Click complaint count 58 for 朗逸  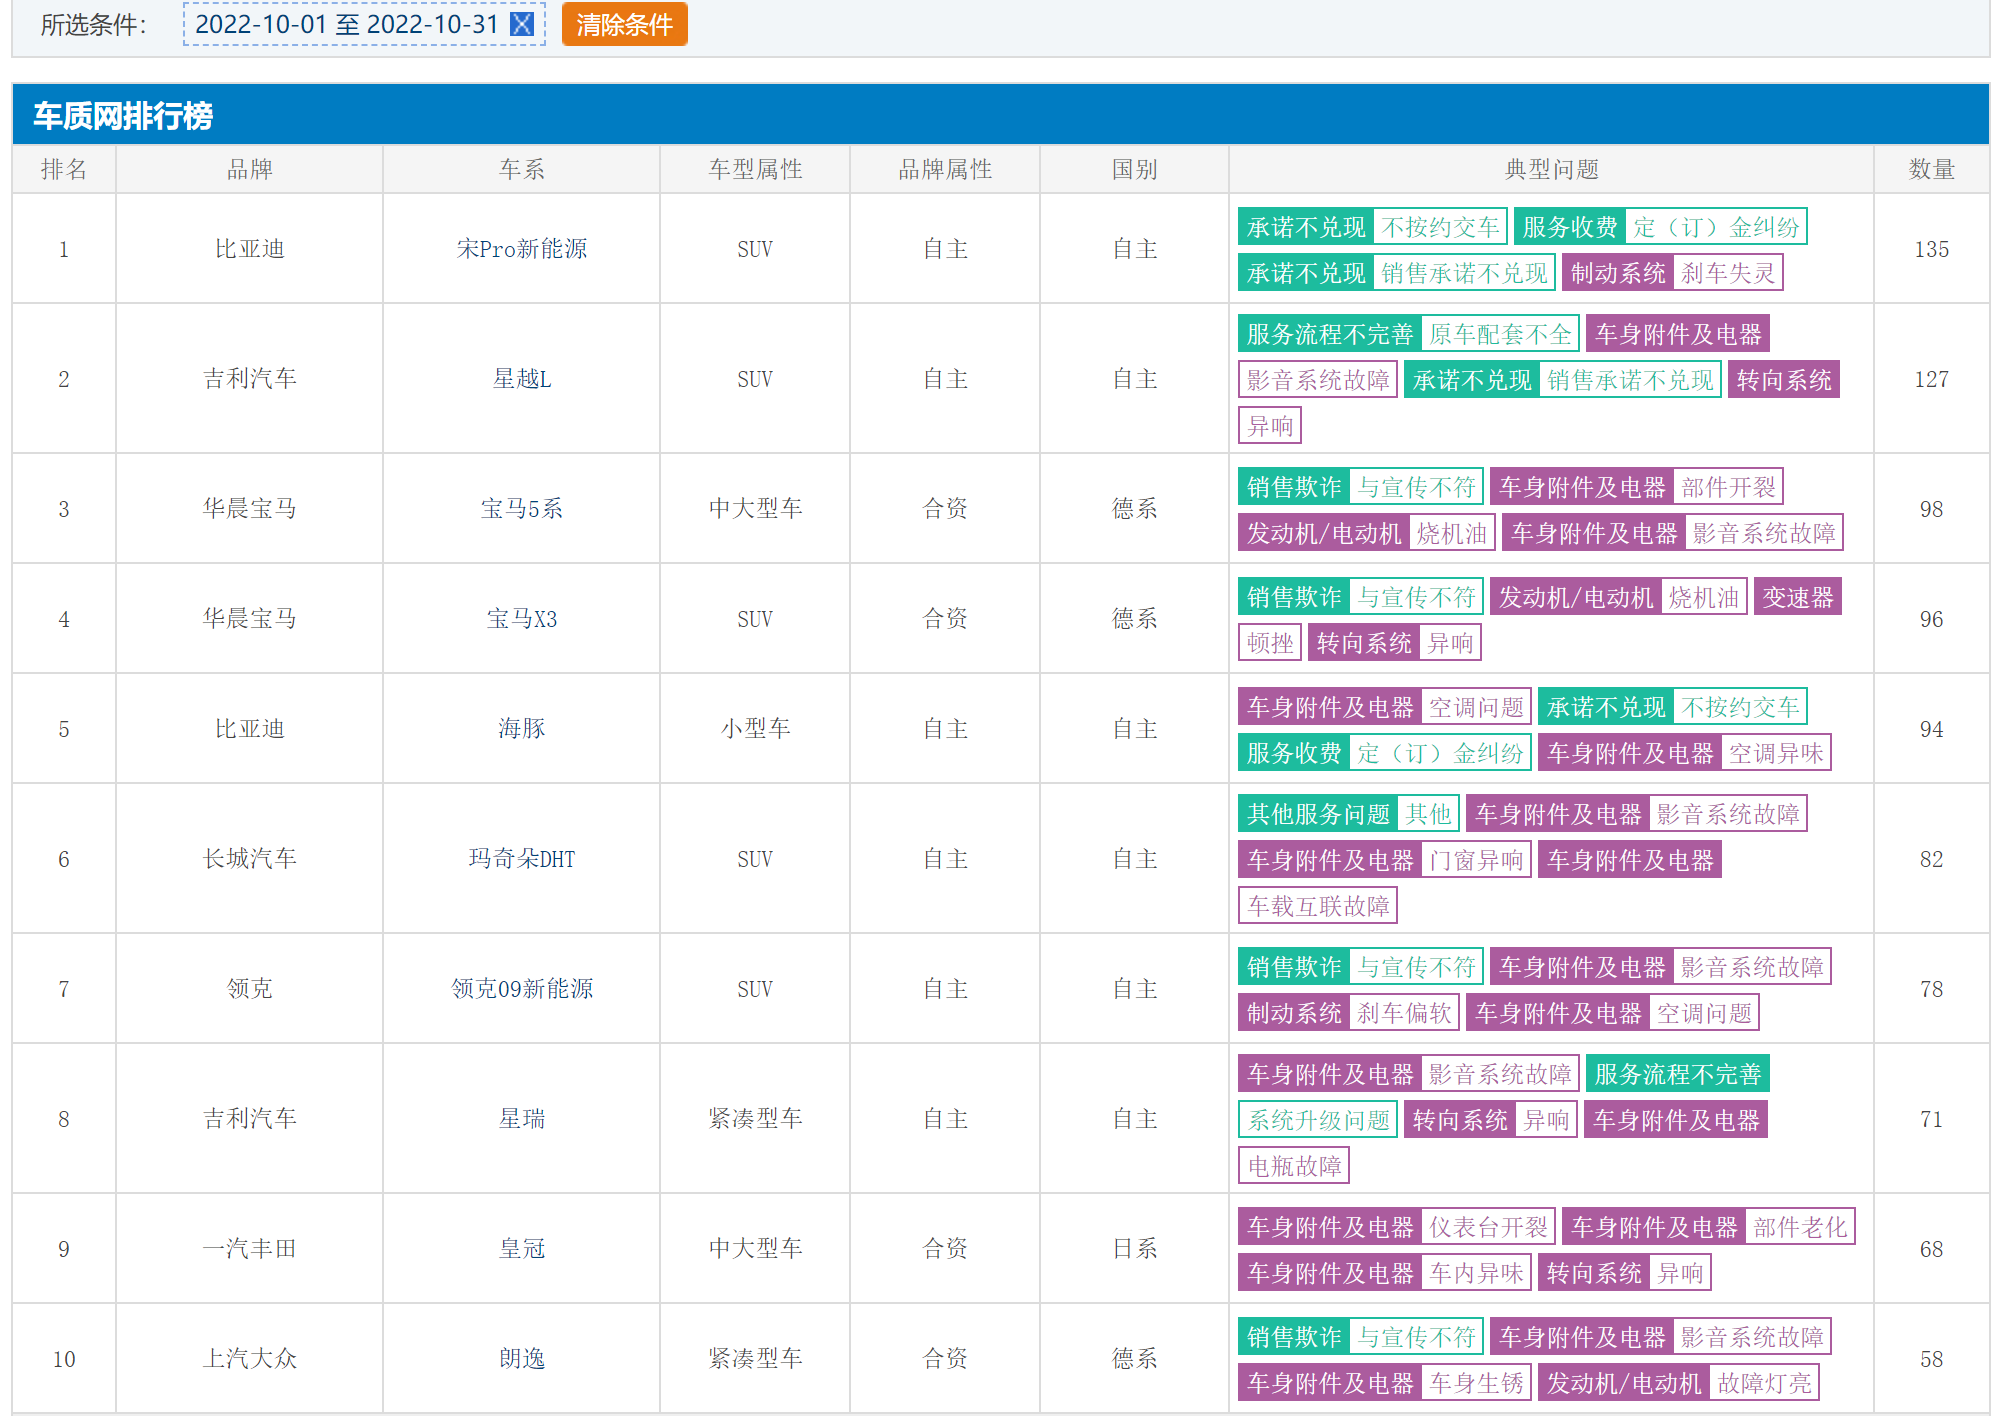(x=1931, y=1359)
